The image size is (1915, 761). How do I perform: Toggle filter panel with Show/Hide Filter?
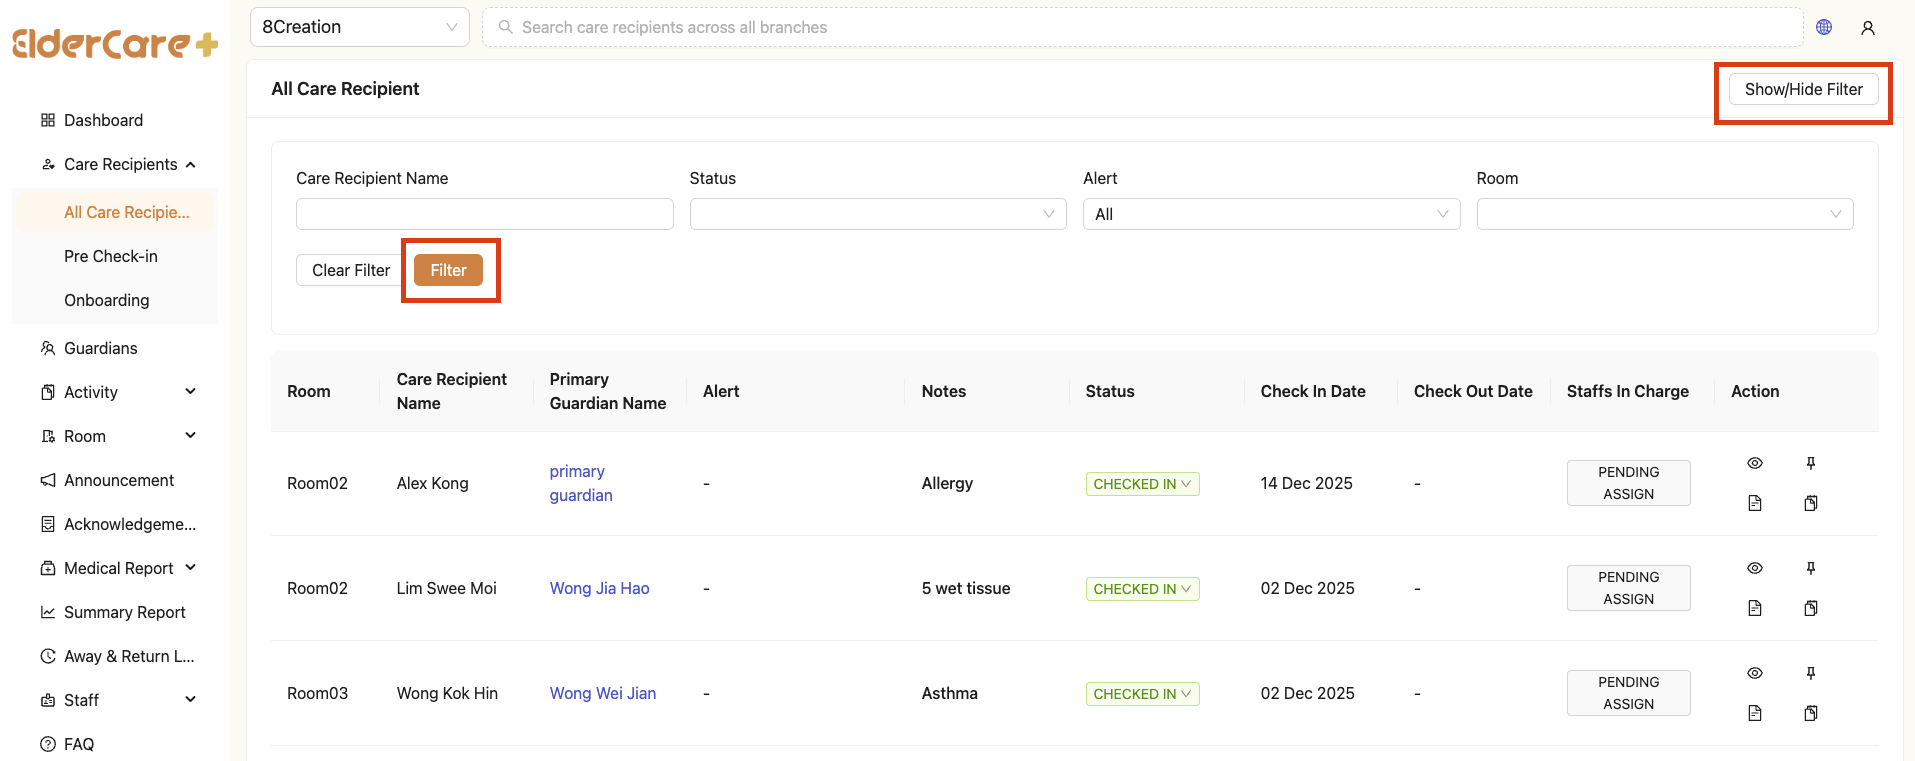[1803, 89]
